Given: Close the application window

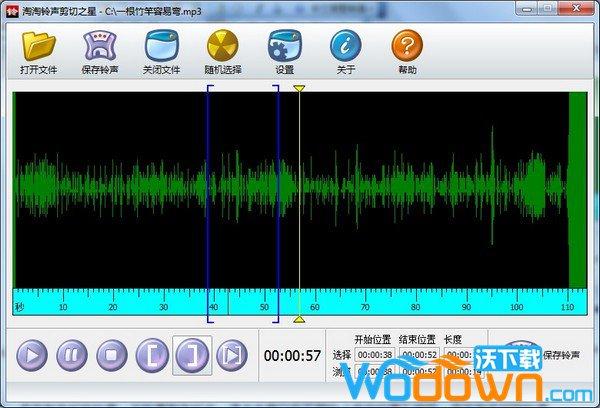Looking at the screenshot, I should point(576,8).
